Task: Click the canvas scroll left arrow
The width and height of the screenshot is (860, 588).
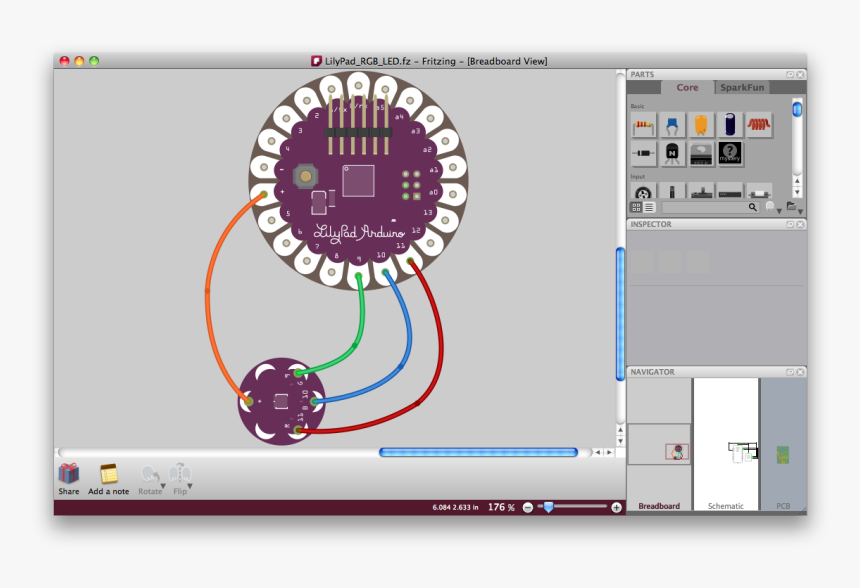Action: pyautogui.click(x=598, y=453)
